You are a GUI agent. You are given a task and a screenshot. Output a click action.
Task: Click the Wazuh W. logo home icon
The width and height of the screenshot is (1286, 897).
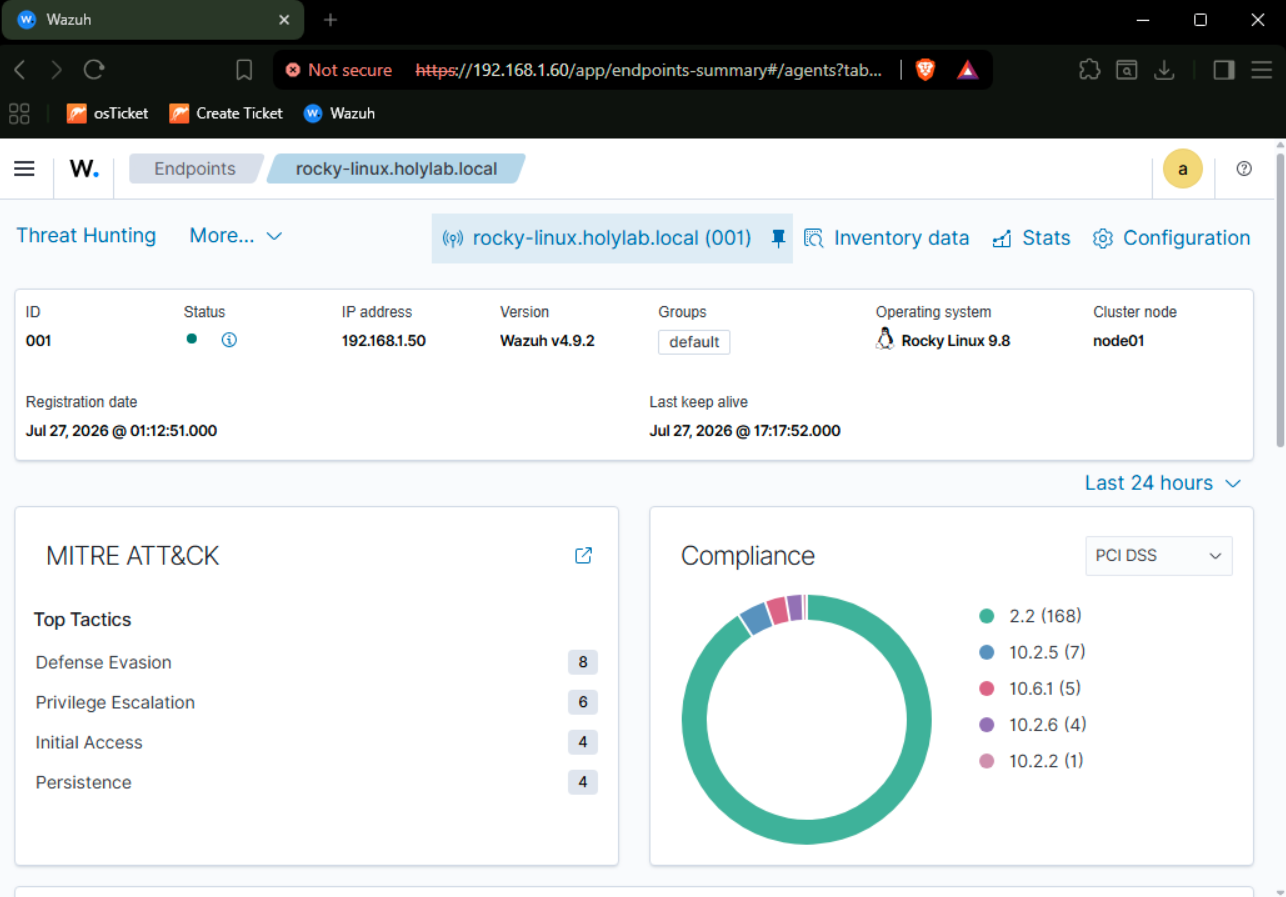tap(84, 169)
